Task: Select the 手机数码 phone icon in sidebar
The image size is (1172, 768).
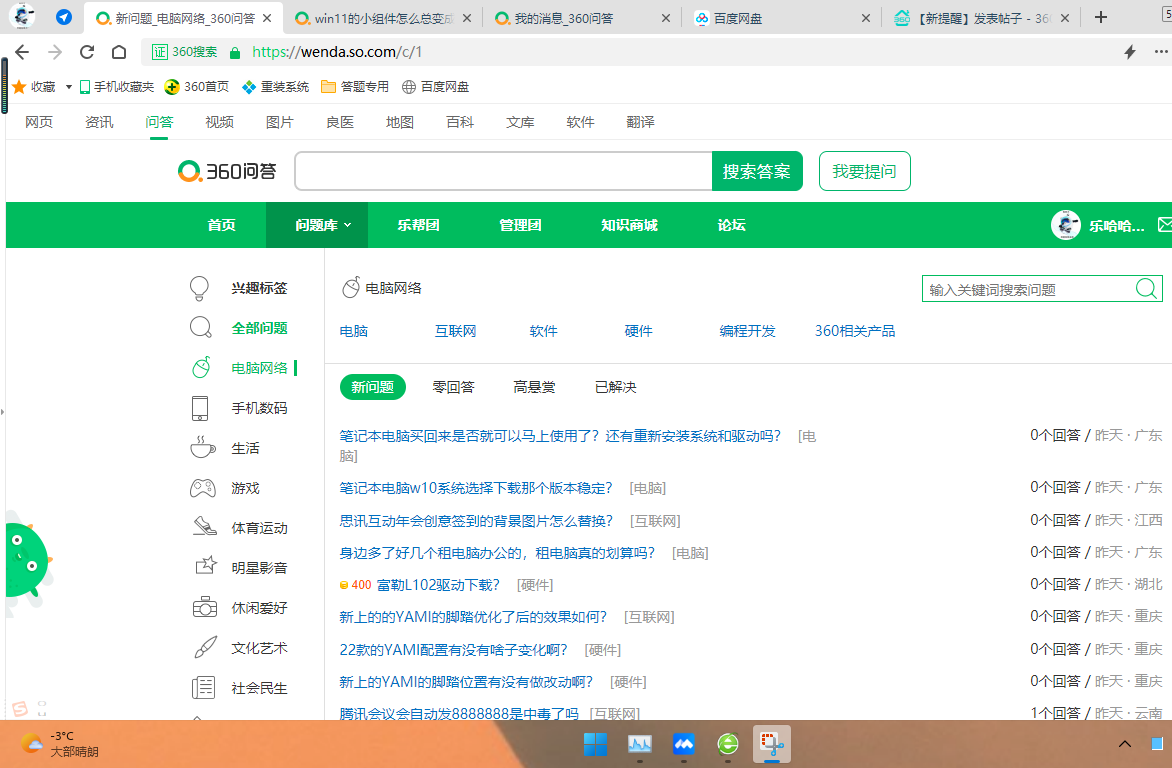Action: click(200, 408)
